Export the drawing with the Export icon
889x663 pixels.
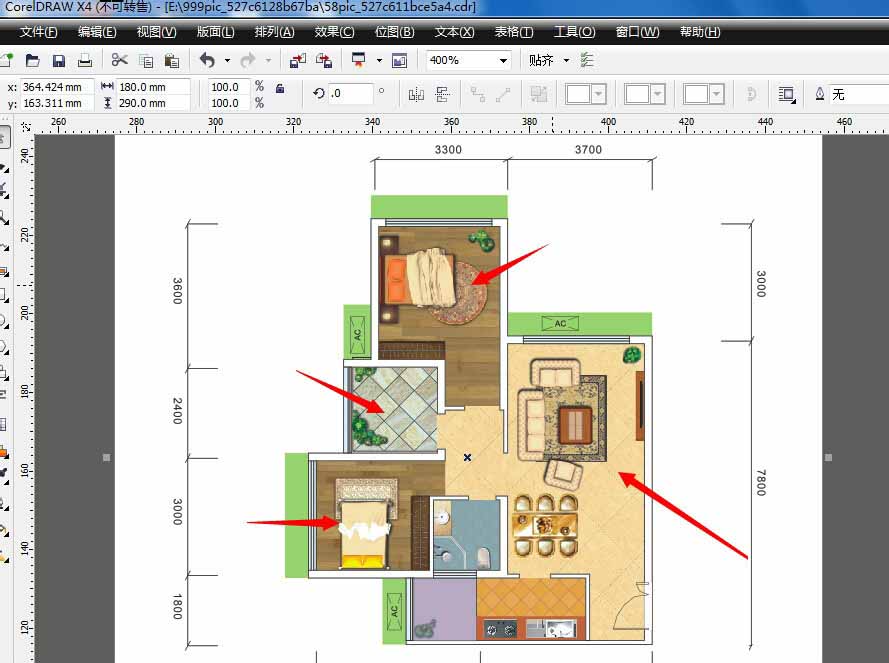pyautogui.click(x=324, y=60)
